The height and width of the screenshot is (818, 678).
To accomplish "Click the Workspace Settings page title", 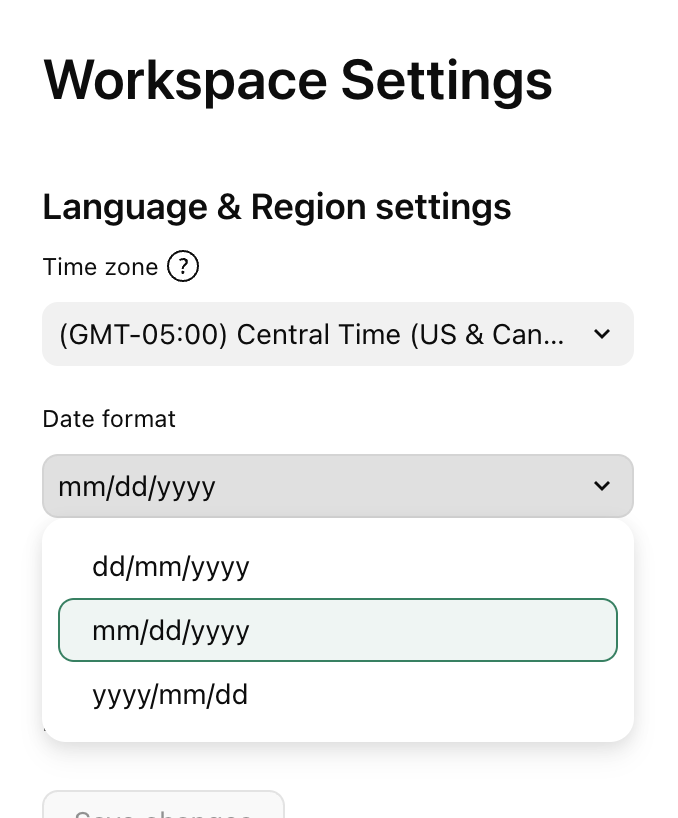I will coord(297,80).
